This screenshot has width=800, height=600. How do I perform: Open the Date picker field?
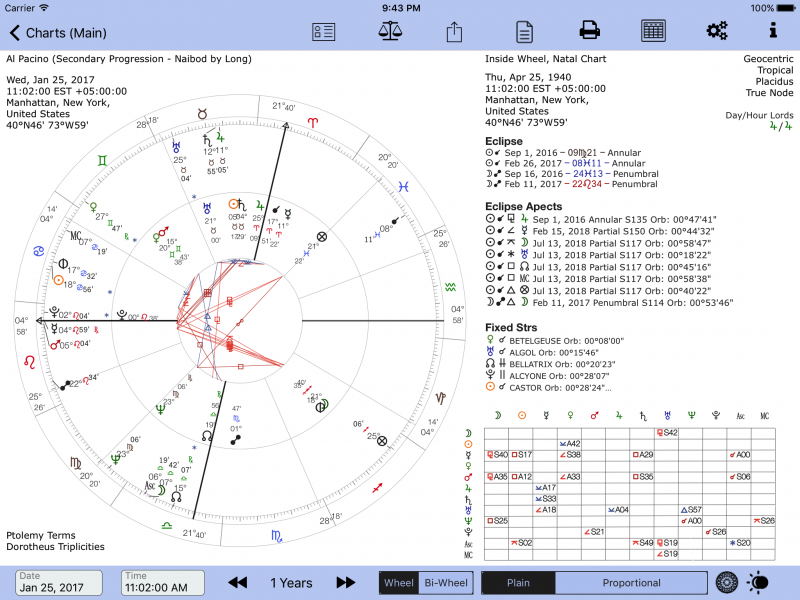click(x=59, y=582)
